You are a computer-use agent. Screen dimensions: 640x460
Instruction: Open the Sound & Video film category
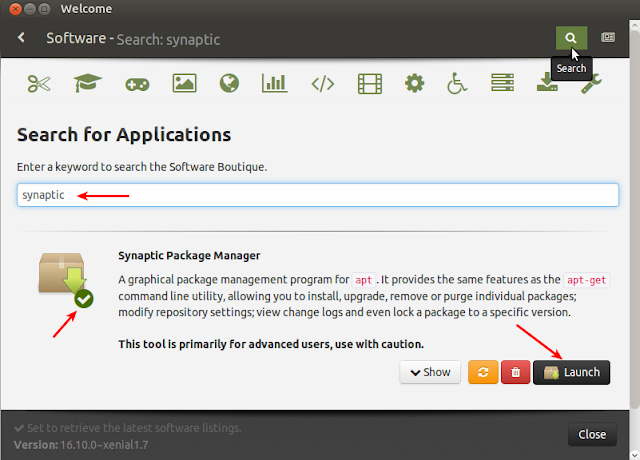coord(370,84)
